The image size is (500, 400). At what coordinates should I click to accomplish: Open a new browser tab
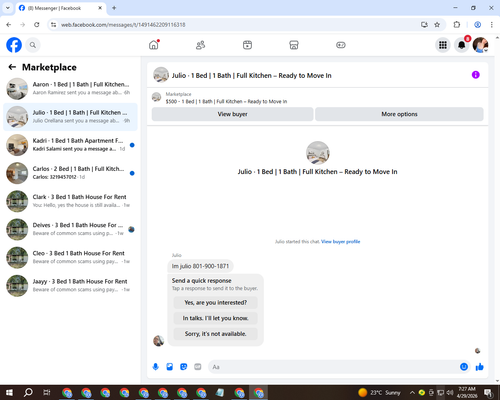114,8
